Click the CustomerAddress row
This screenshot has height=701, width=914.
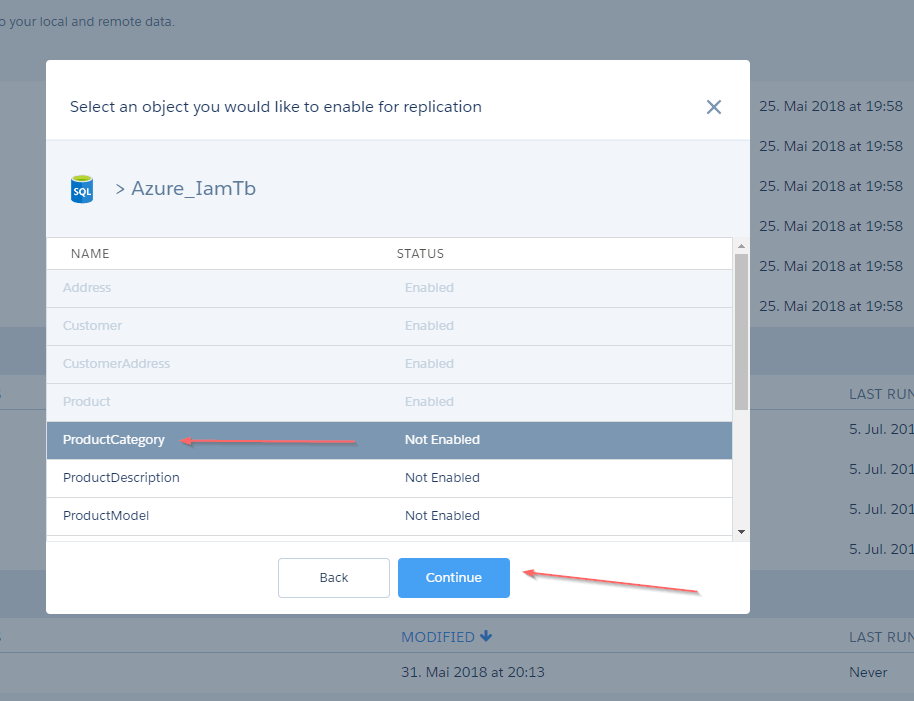pyautogui.click(x=389, y=364)
